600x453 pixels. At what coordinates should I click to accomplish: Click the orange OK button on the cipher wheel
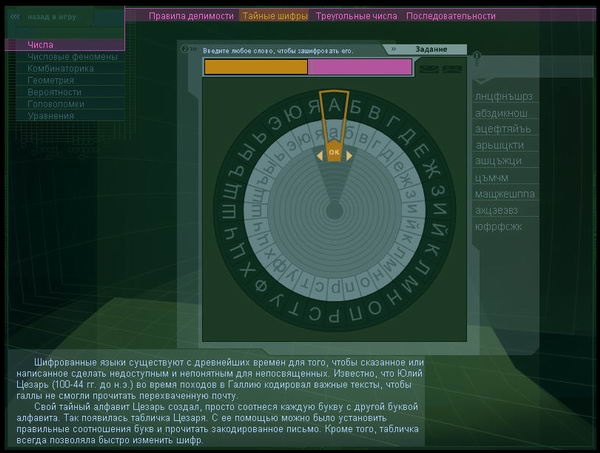(334, 153)
